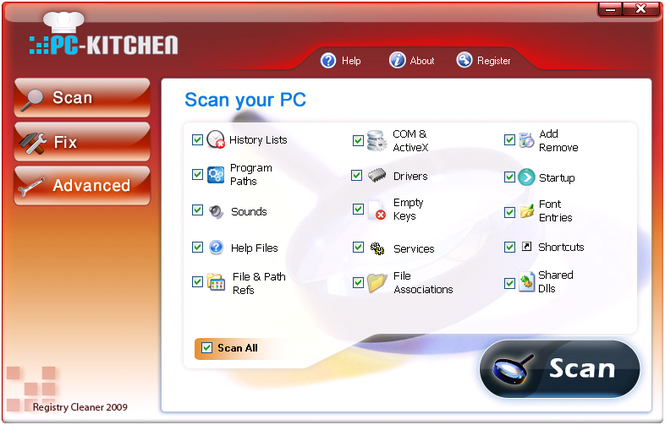
Task: Click the Empty Keys document icon
Action: click(377, 210)
